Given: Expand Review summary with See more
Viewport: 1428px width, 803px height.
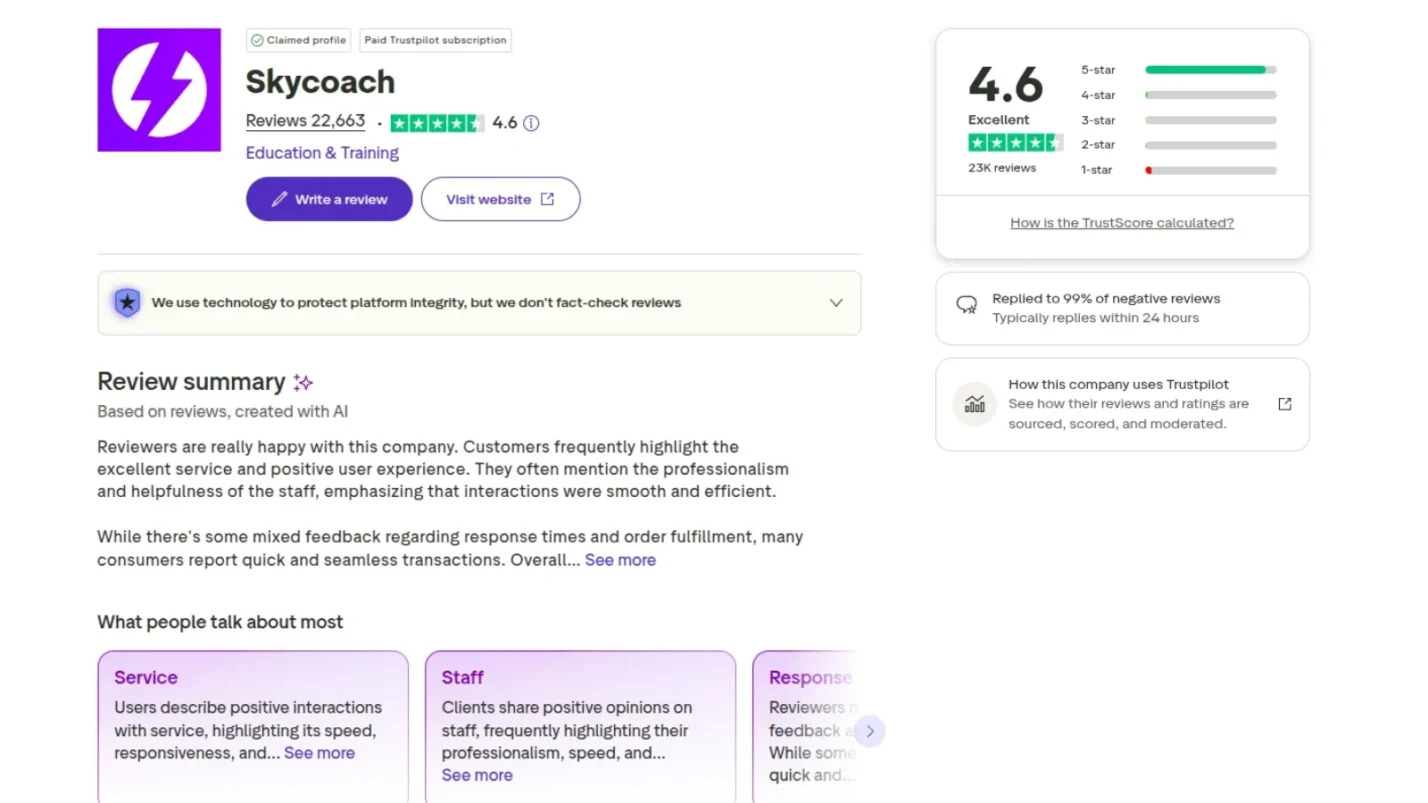Looking at the screenshot, I should coord(620,560).
